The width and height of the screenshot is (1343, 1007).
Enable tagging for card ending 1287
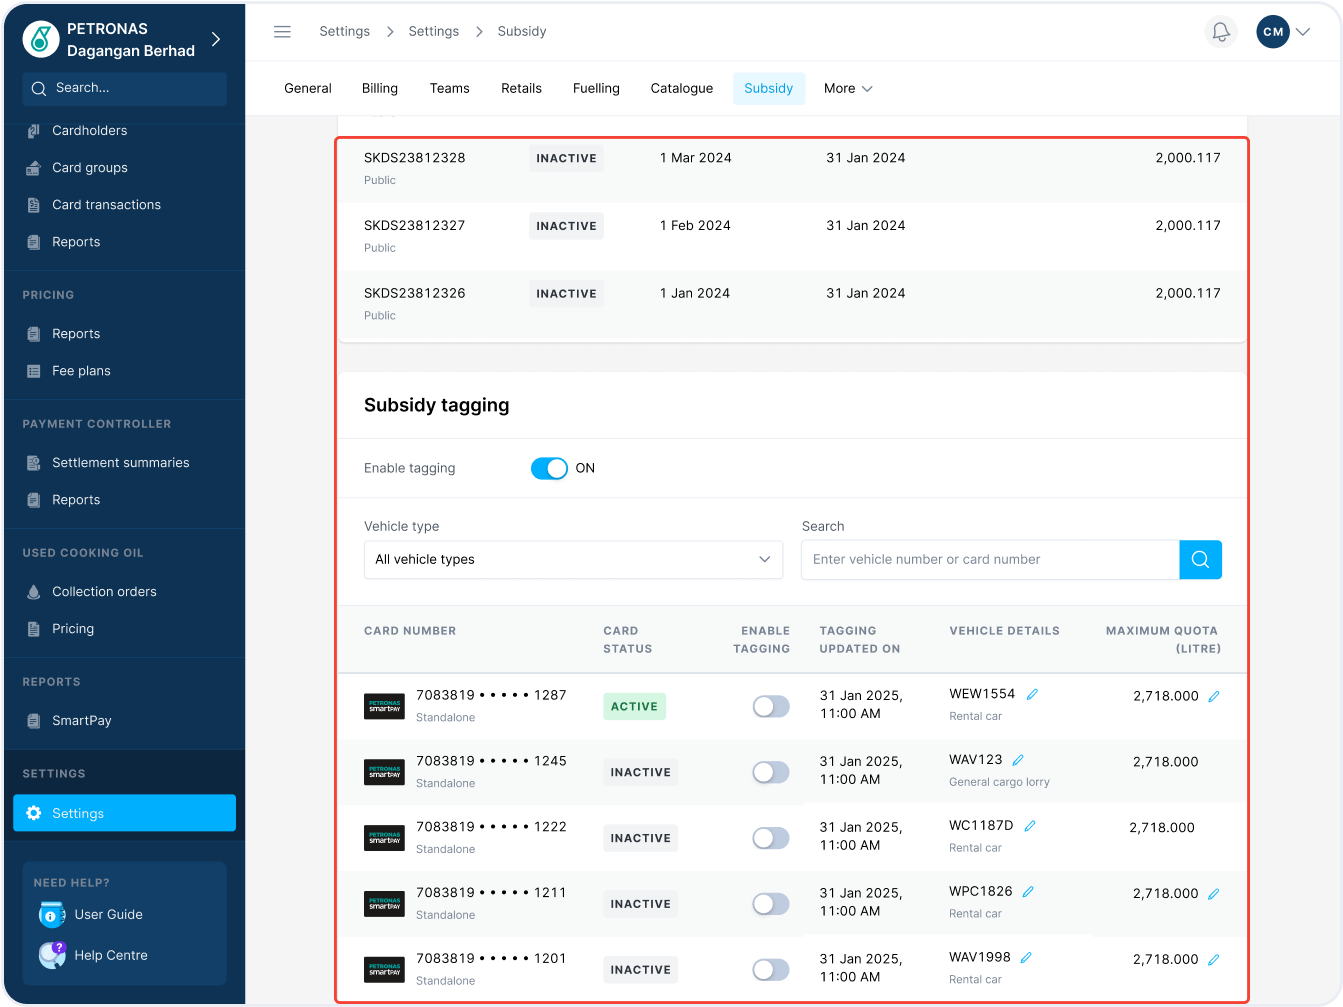tap(770, 707)
